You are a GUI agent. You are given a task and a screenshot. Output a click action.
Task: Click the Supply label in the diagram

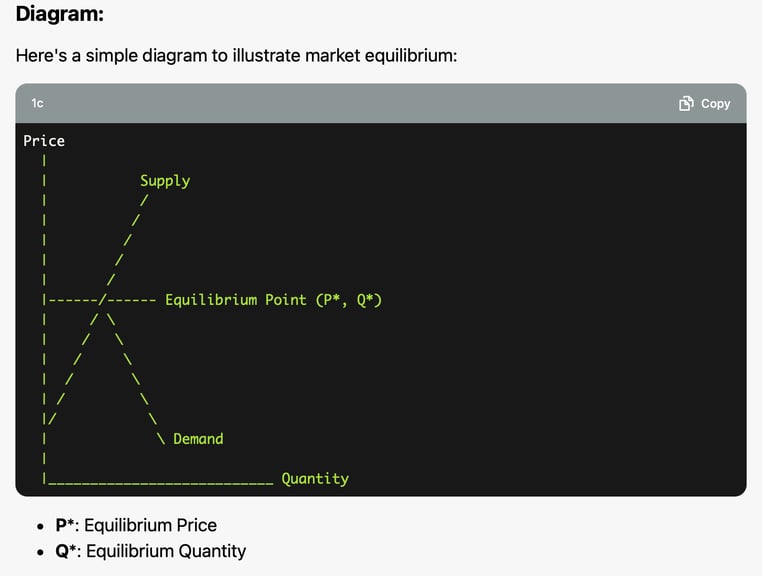click(x=165, y=181)
